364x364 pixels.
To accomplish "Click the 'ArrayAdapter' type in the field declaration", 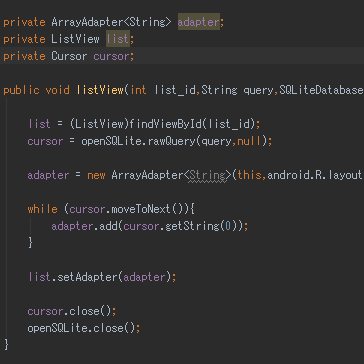I will tap(87, 22).
